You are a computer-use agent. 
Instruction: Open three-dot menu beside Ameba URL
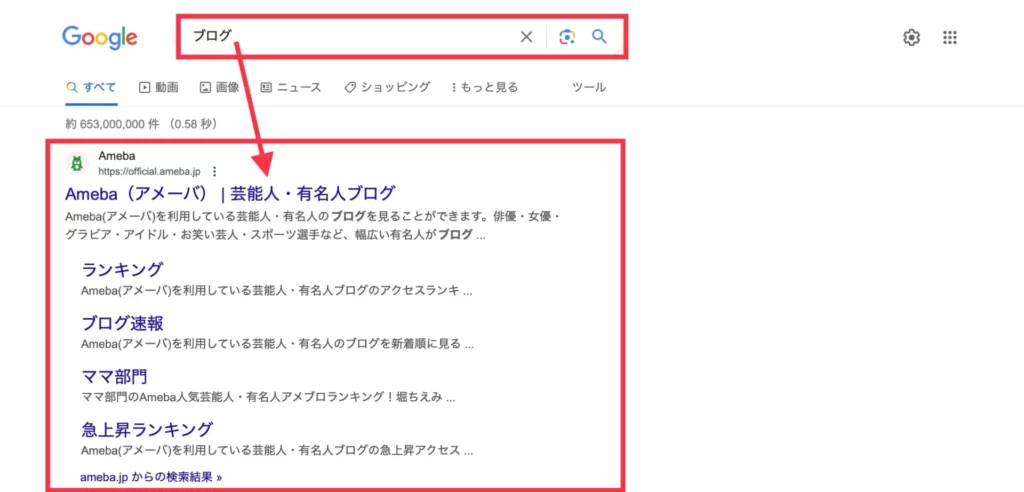pos(214,171)
